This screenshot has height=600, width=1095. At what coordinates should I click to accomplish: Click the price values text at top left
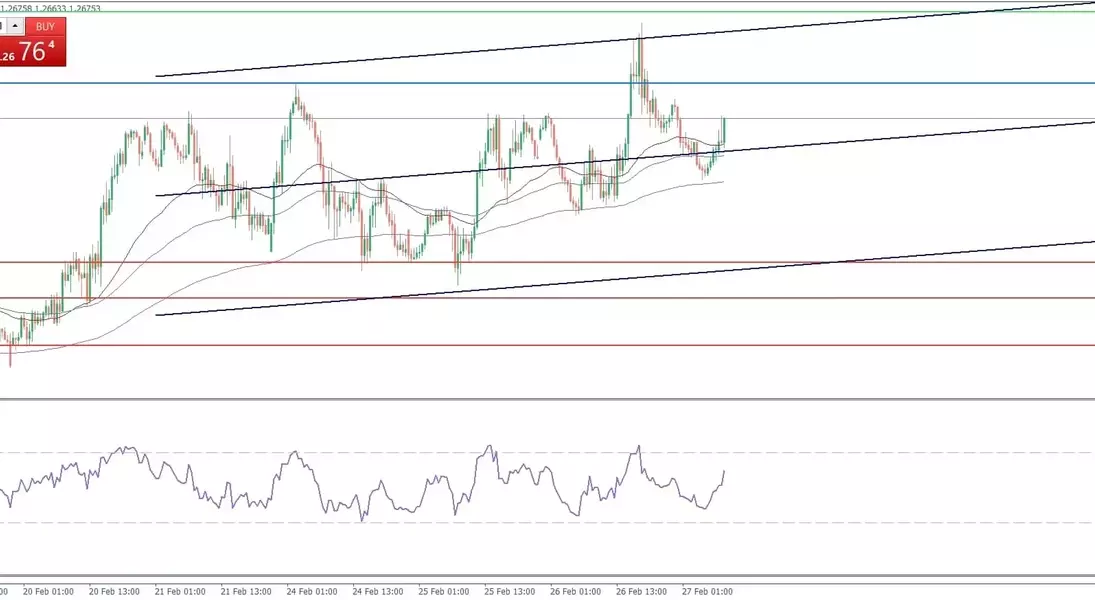point(50,8)
